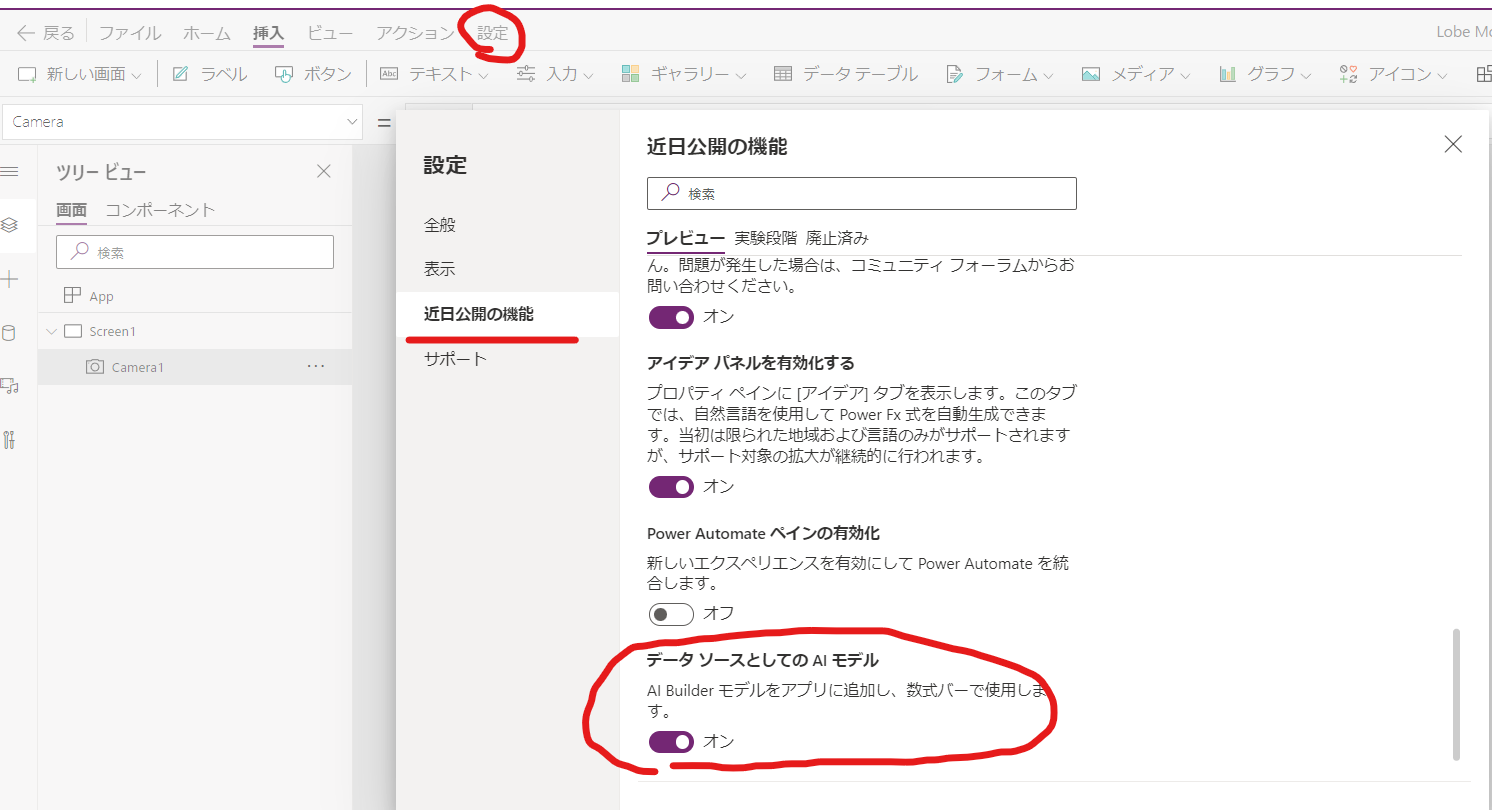The width and height of the screenshot is (1492, 810).
Task: Open the ビュー tab
Action: 330,33
